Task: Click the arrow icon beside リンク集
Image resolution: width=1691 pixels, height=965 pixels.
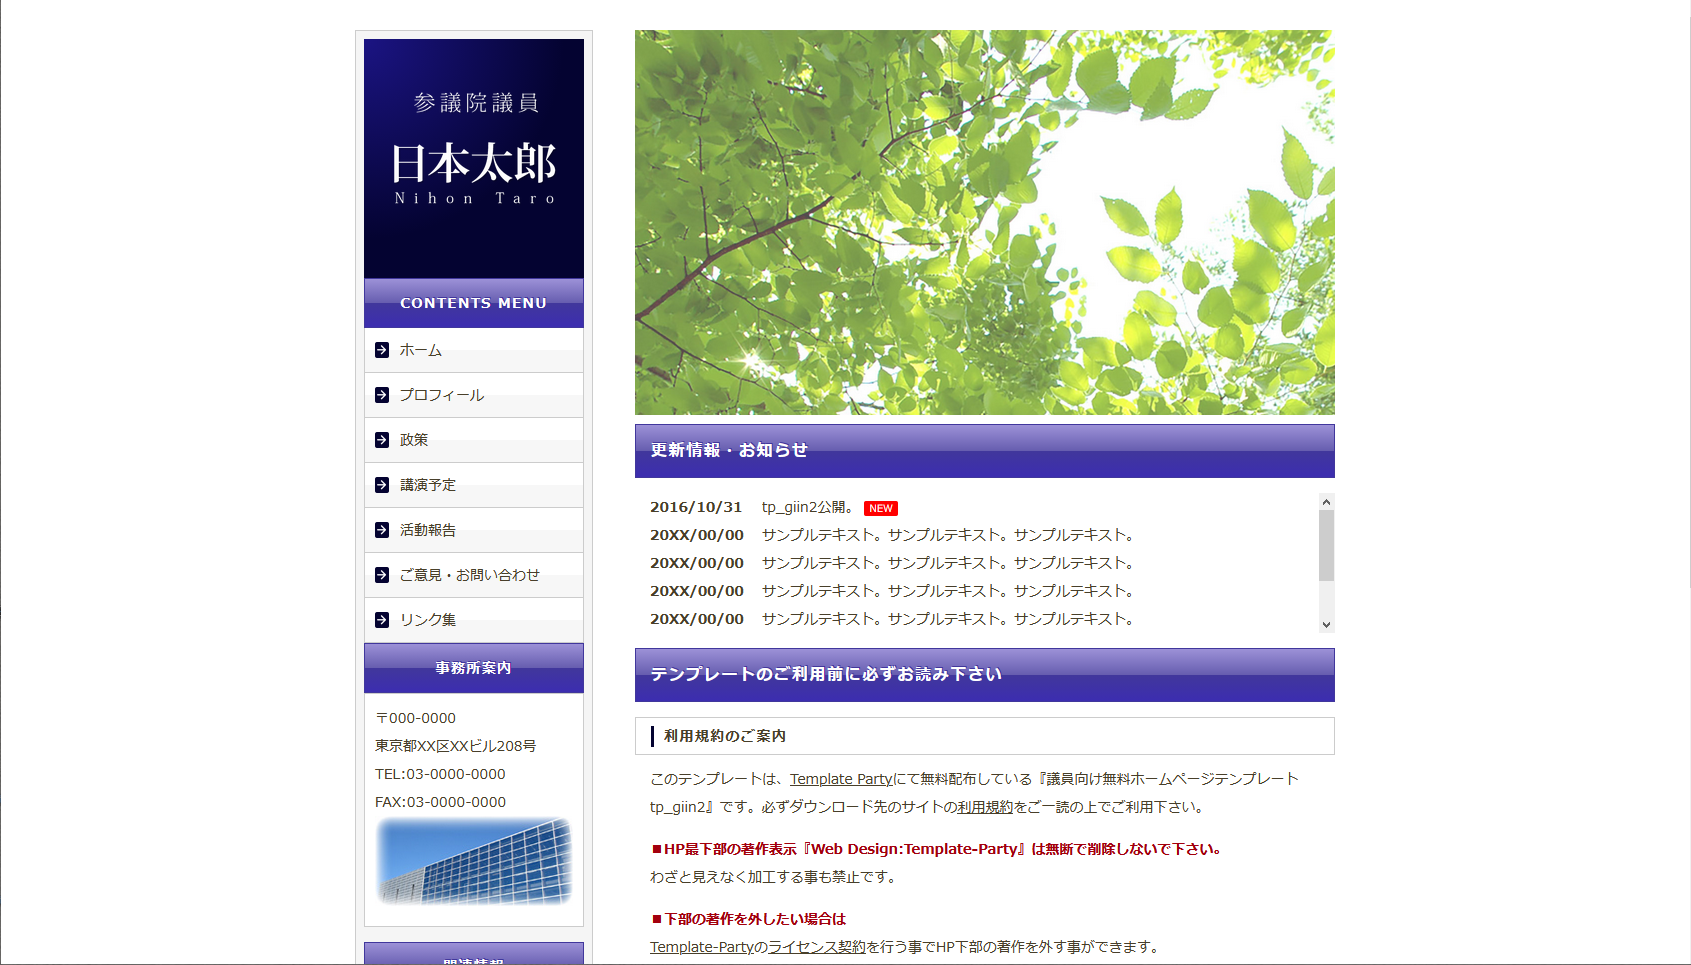Action: (x=382, y=620)
